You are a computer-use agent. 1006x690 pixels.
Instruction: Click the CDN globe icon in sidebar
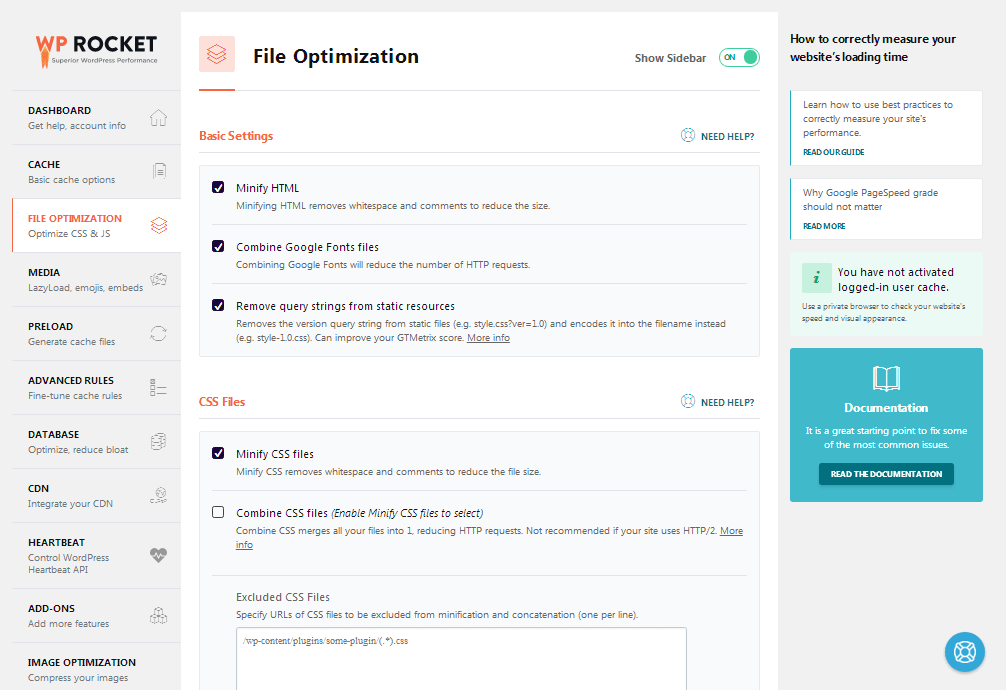tap(158, 495)
